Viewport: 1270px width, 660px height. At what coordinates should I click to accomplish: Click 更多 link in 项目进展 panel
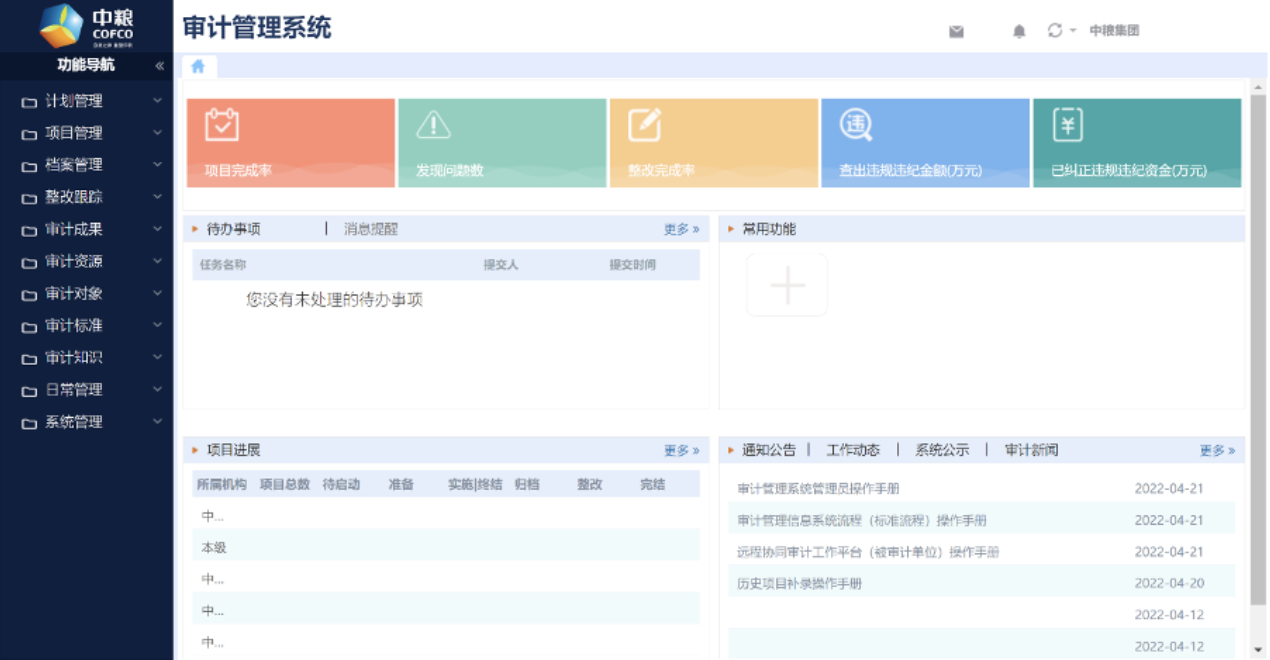coord(681,450)
